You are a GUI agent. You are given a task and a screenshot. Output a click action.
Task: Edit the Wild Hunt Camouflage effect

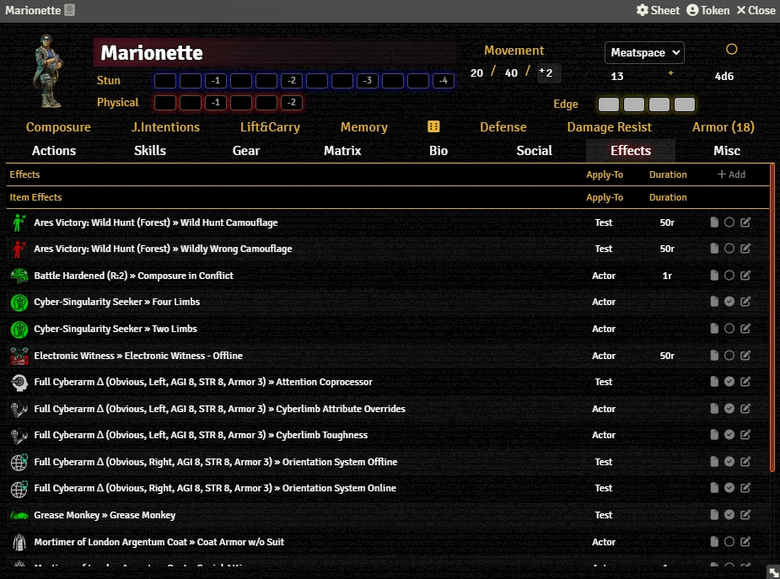(745, 222)
